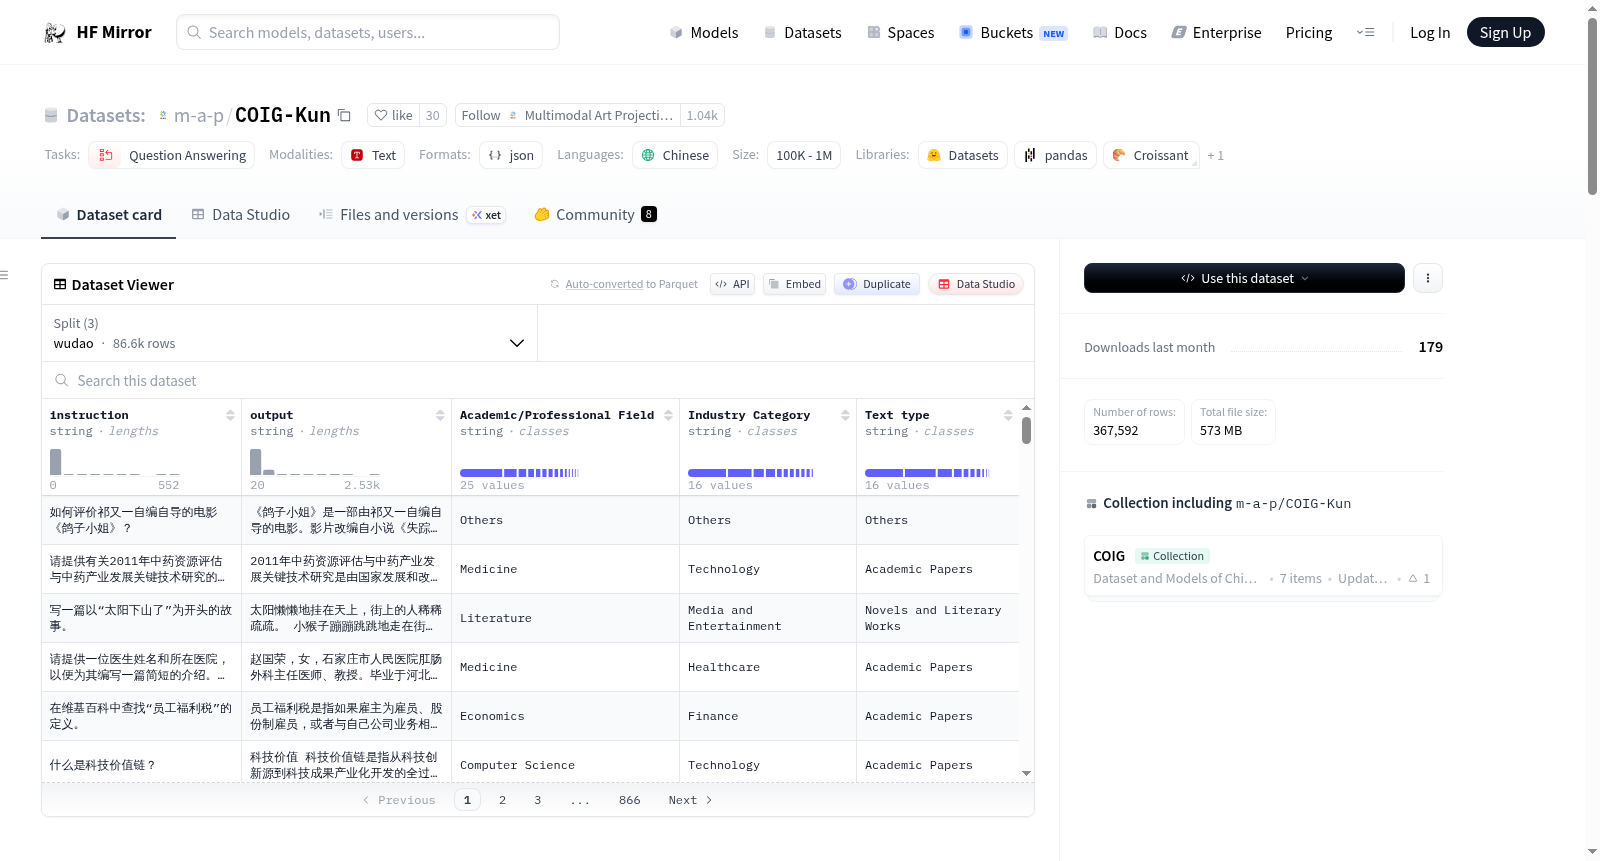The image size is (1600, 861).
Task: Show the +1 additional libraries
Action: click(1215, 155)
